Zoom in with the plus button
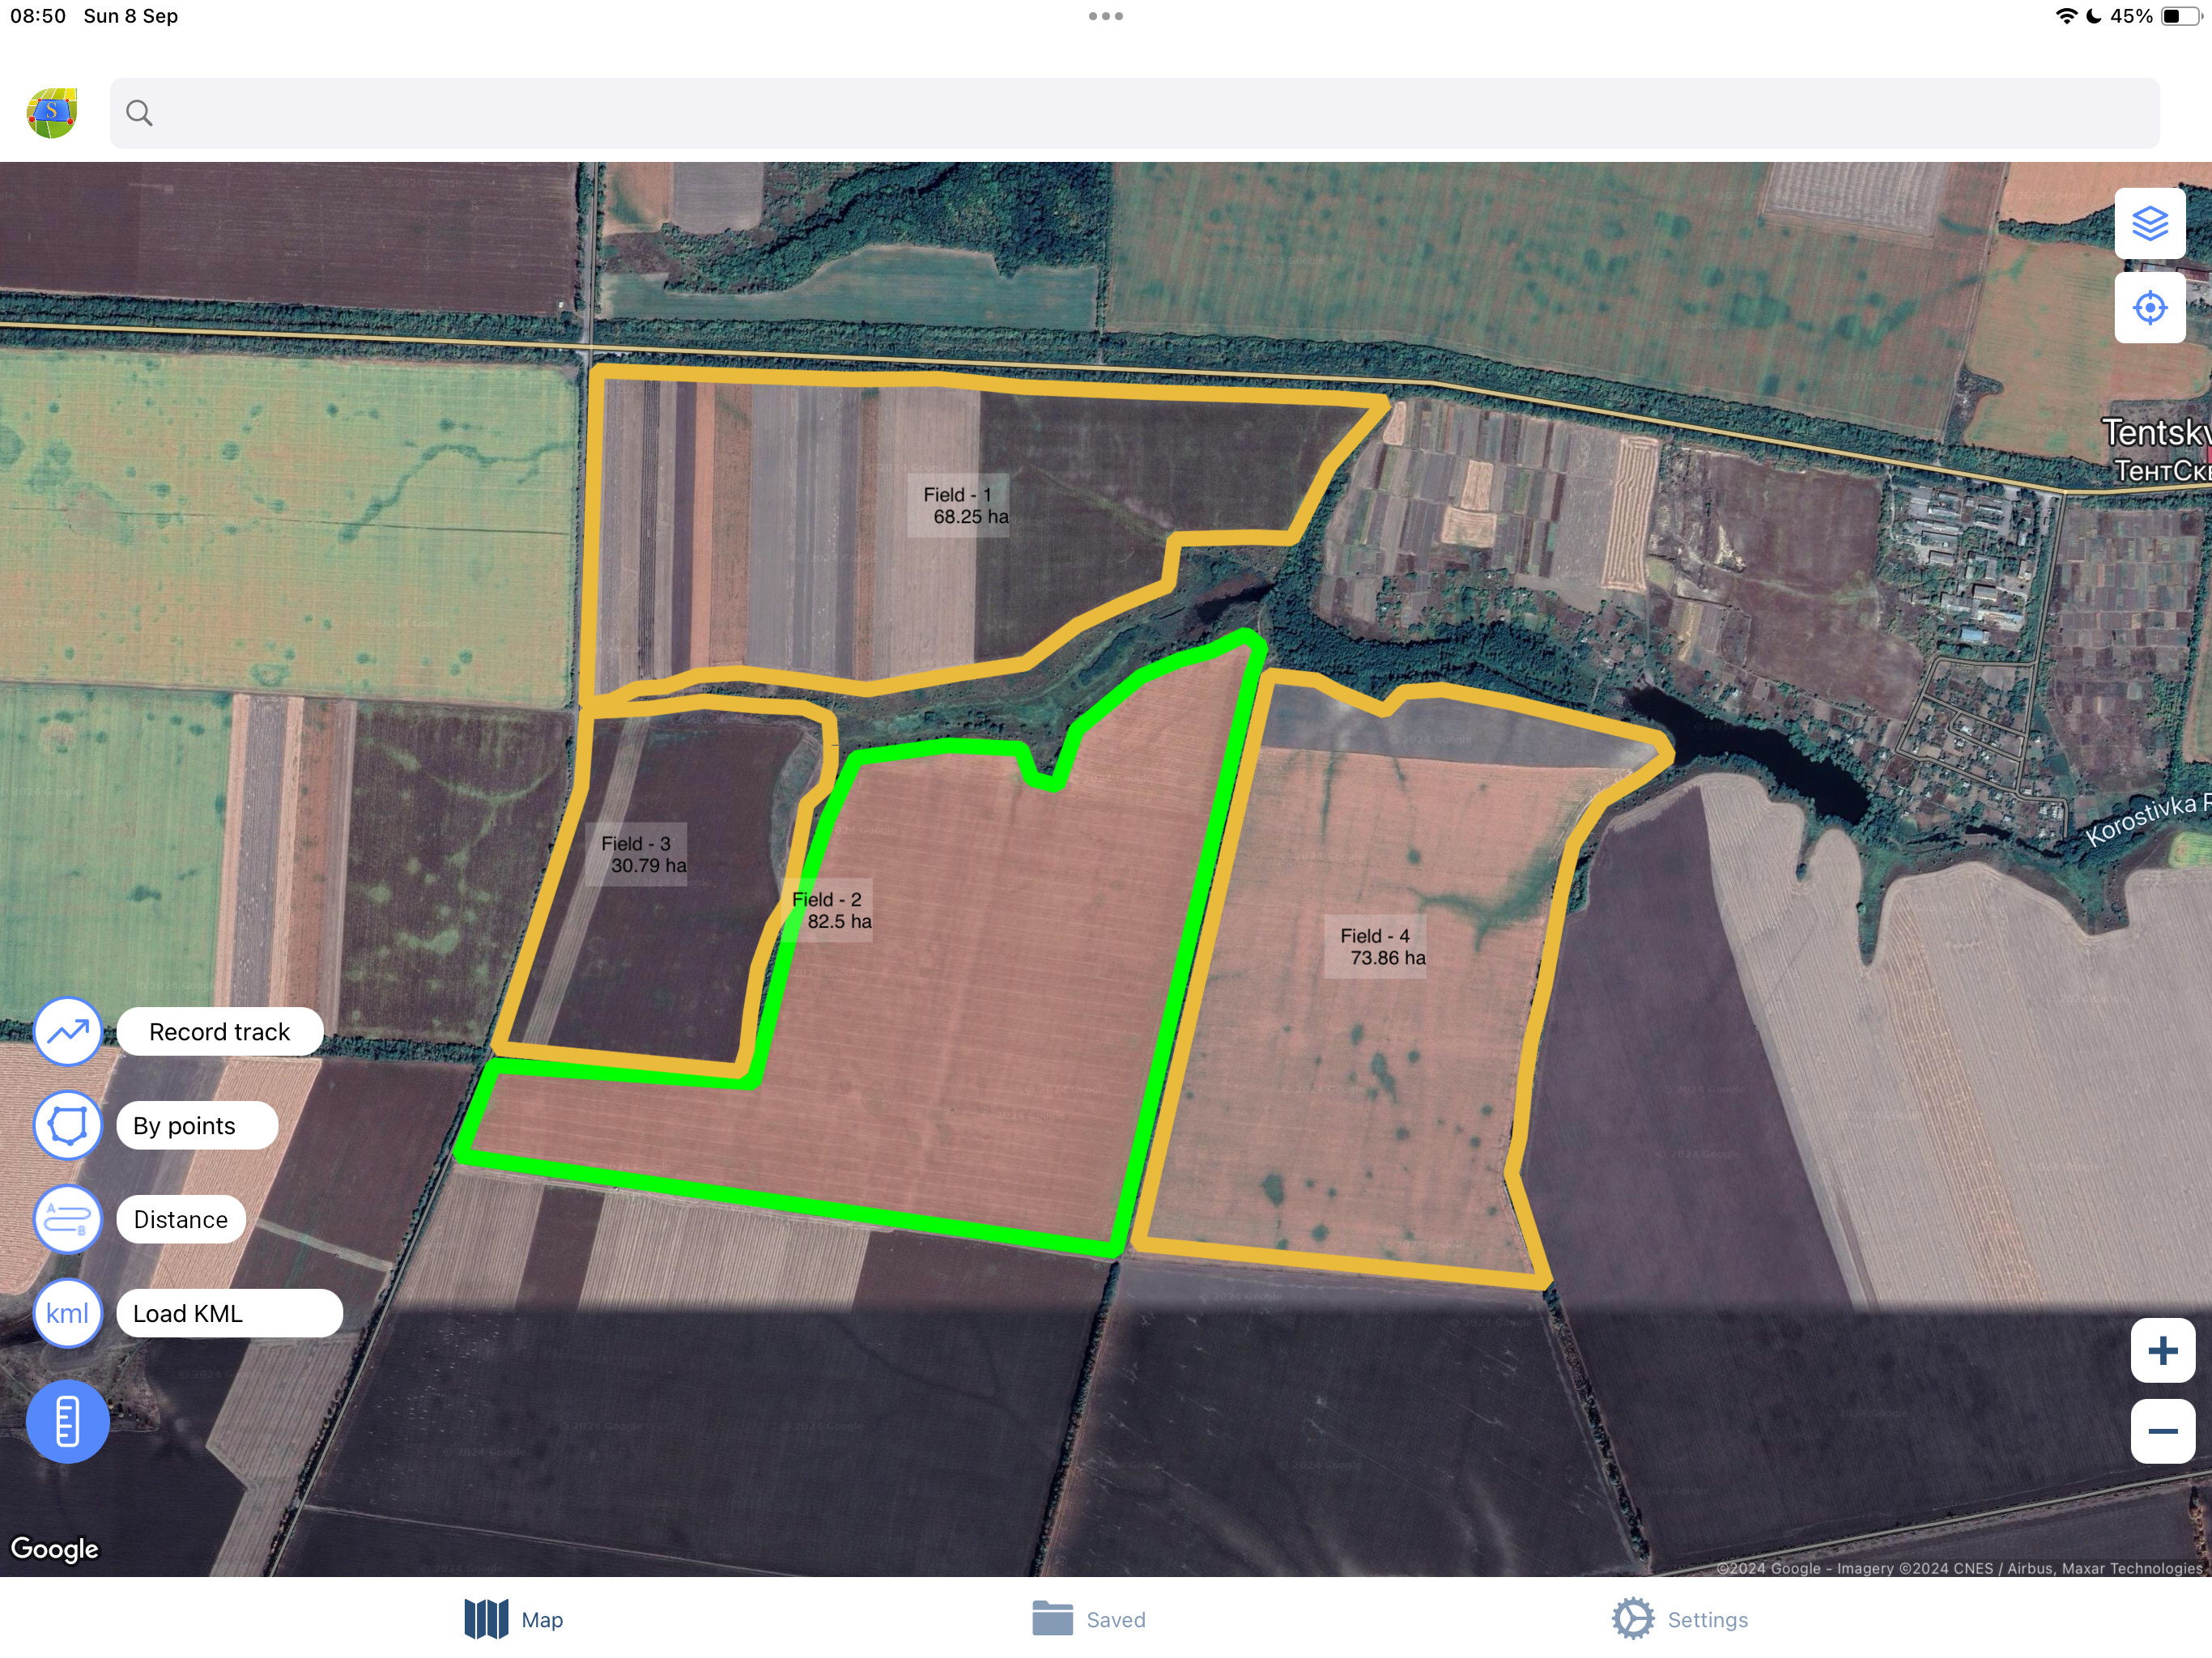 coord(2162,1351)
